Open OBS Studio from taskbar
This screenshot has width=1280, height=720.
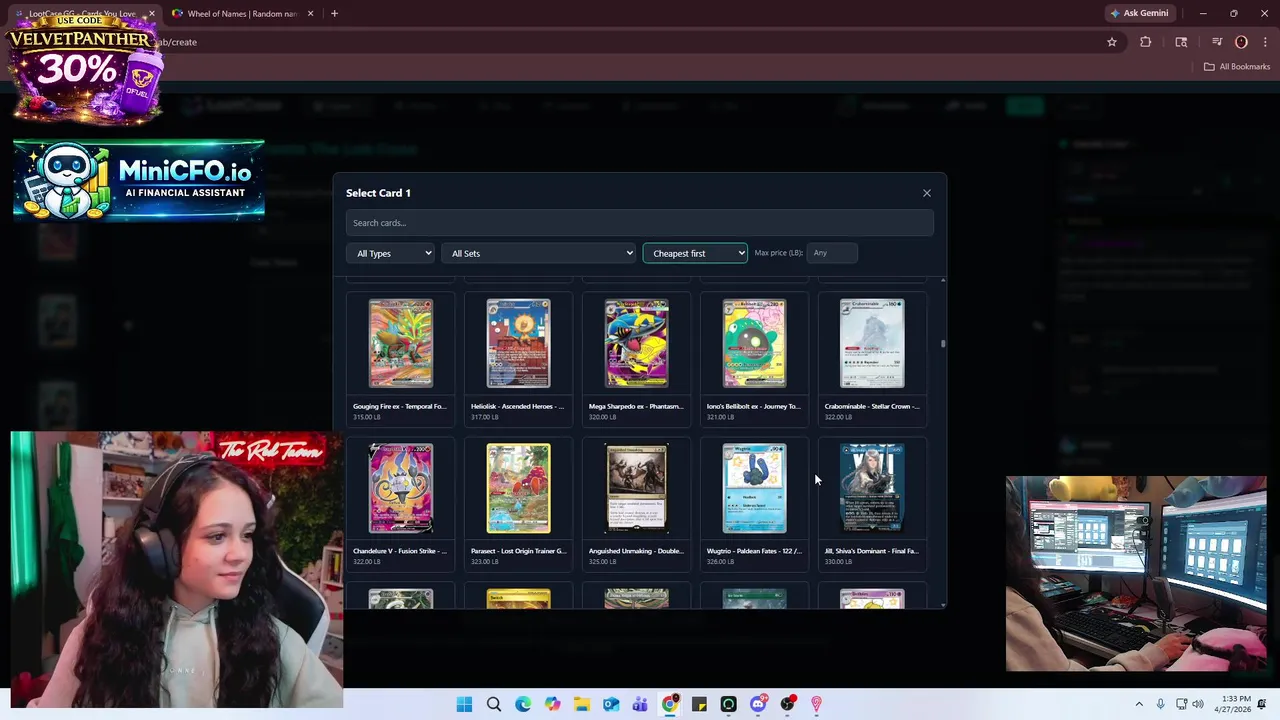787,705
